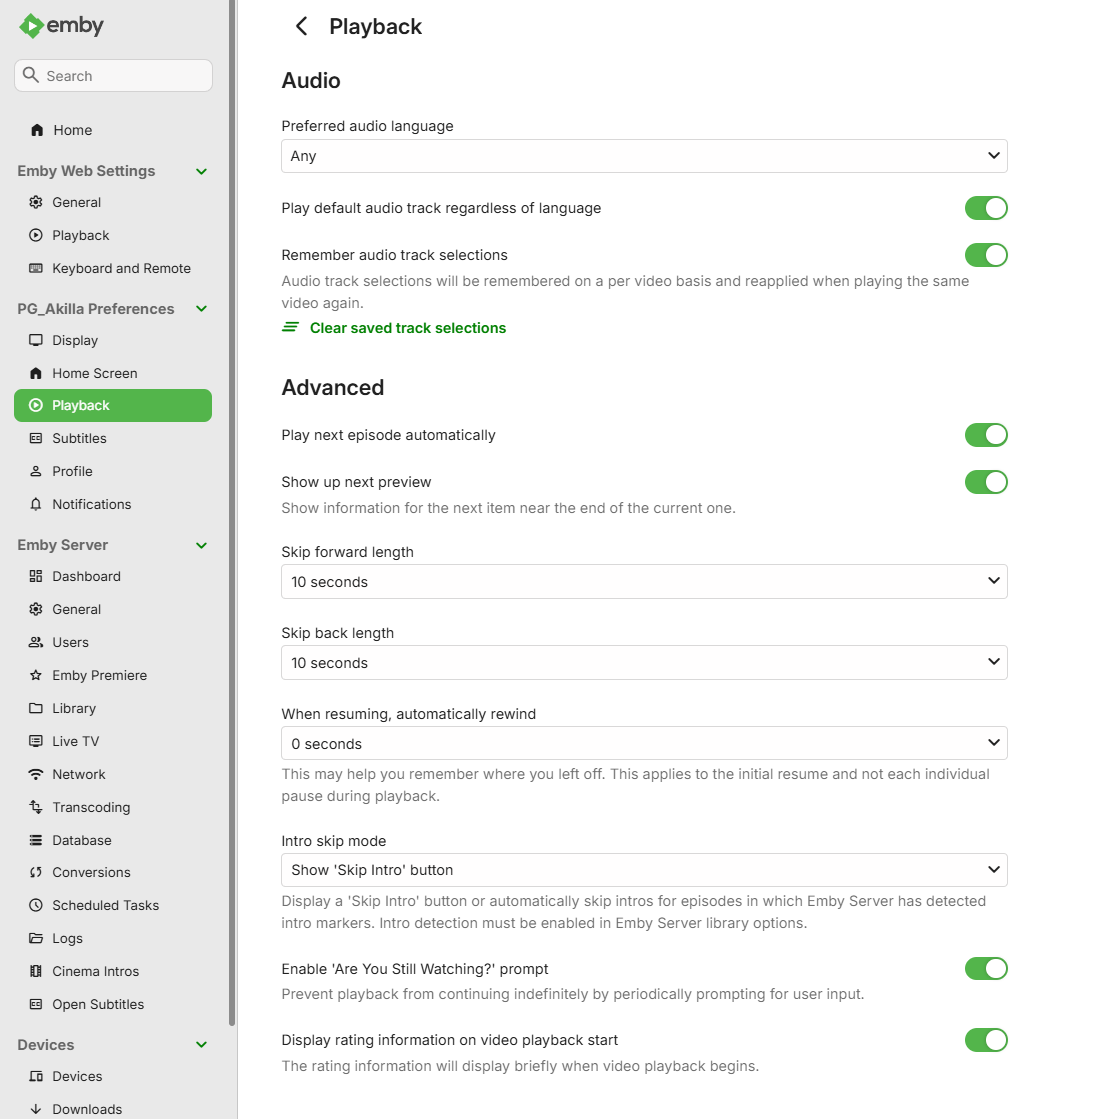Click Clear saved track selections link
Viewport: 1117px width, 1119px height.
pos(407,328)
